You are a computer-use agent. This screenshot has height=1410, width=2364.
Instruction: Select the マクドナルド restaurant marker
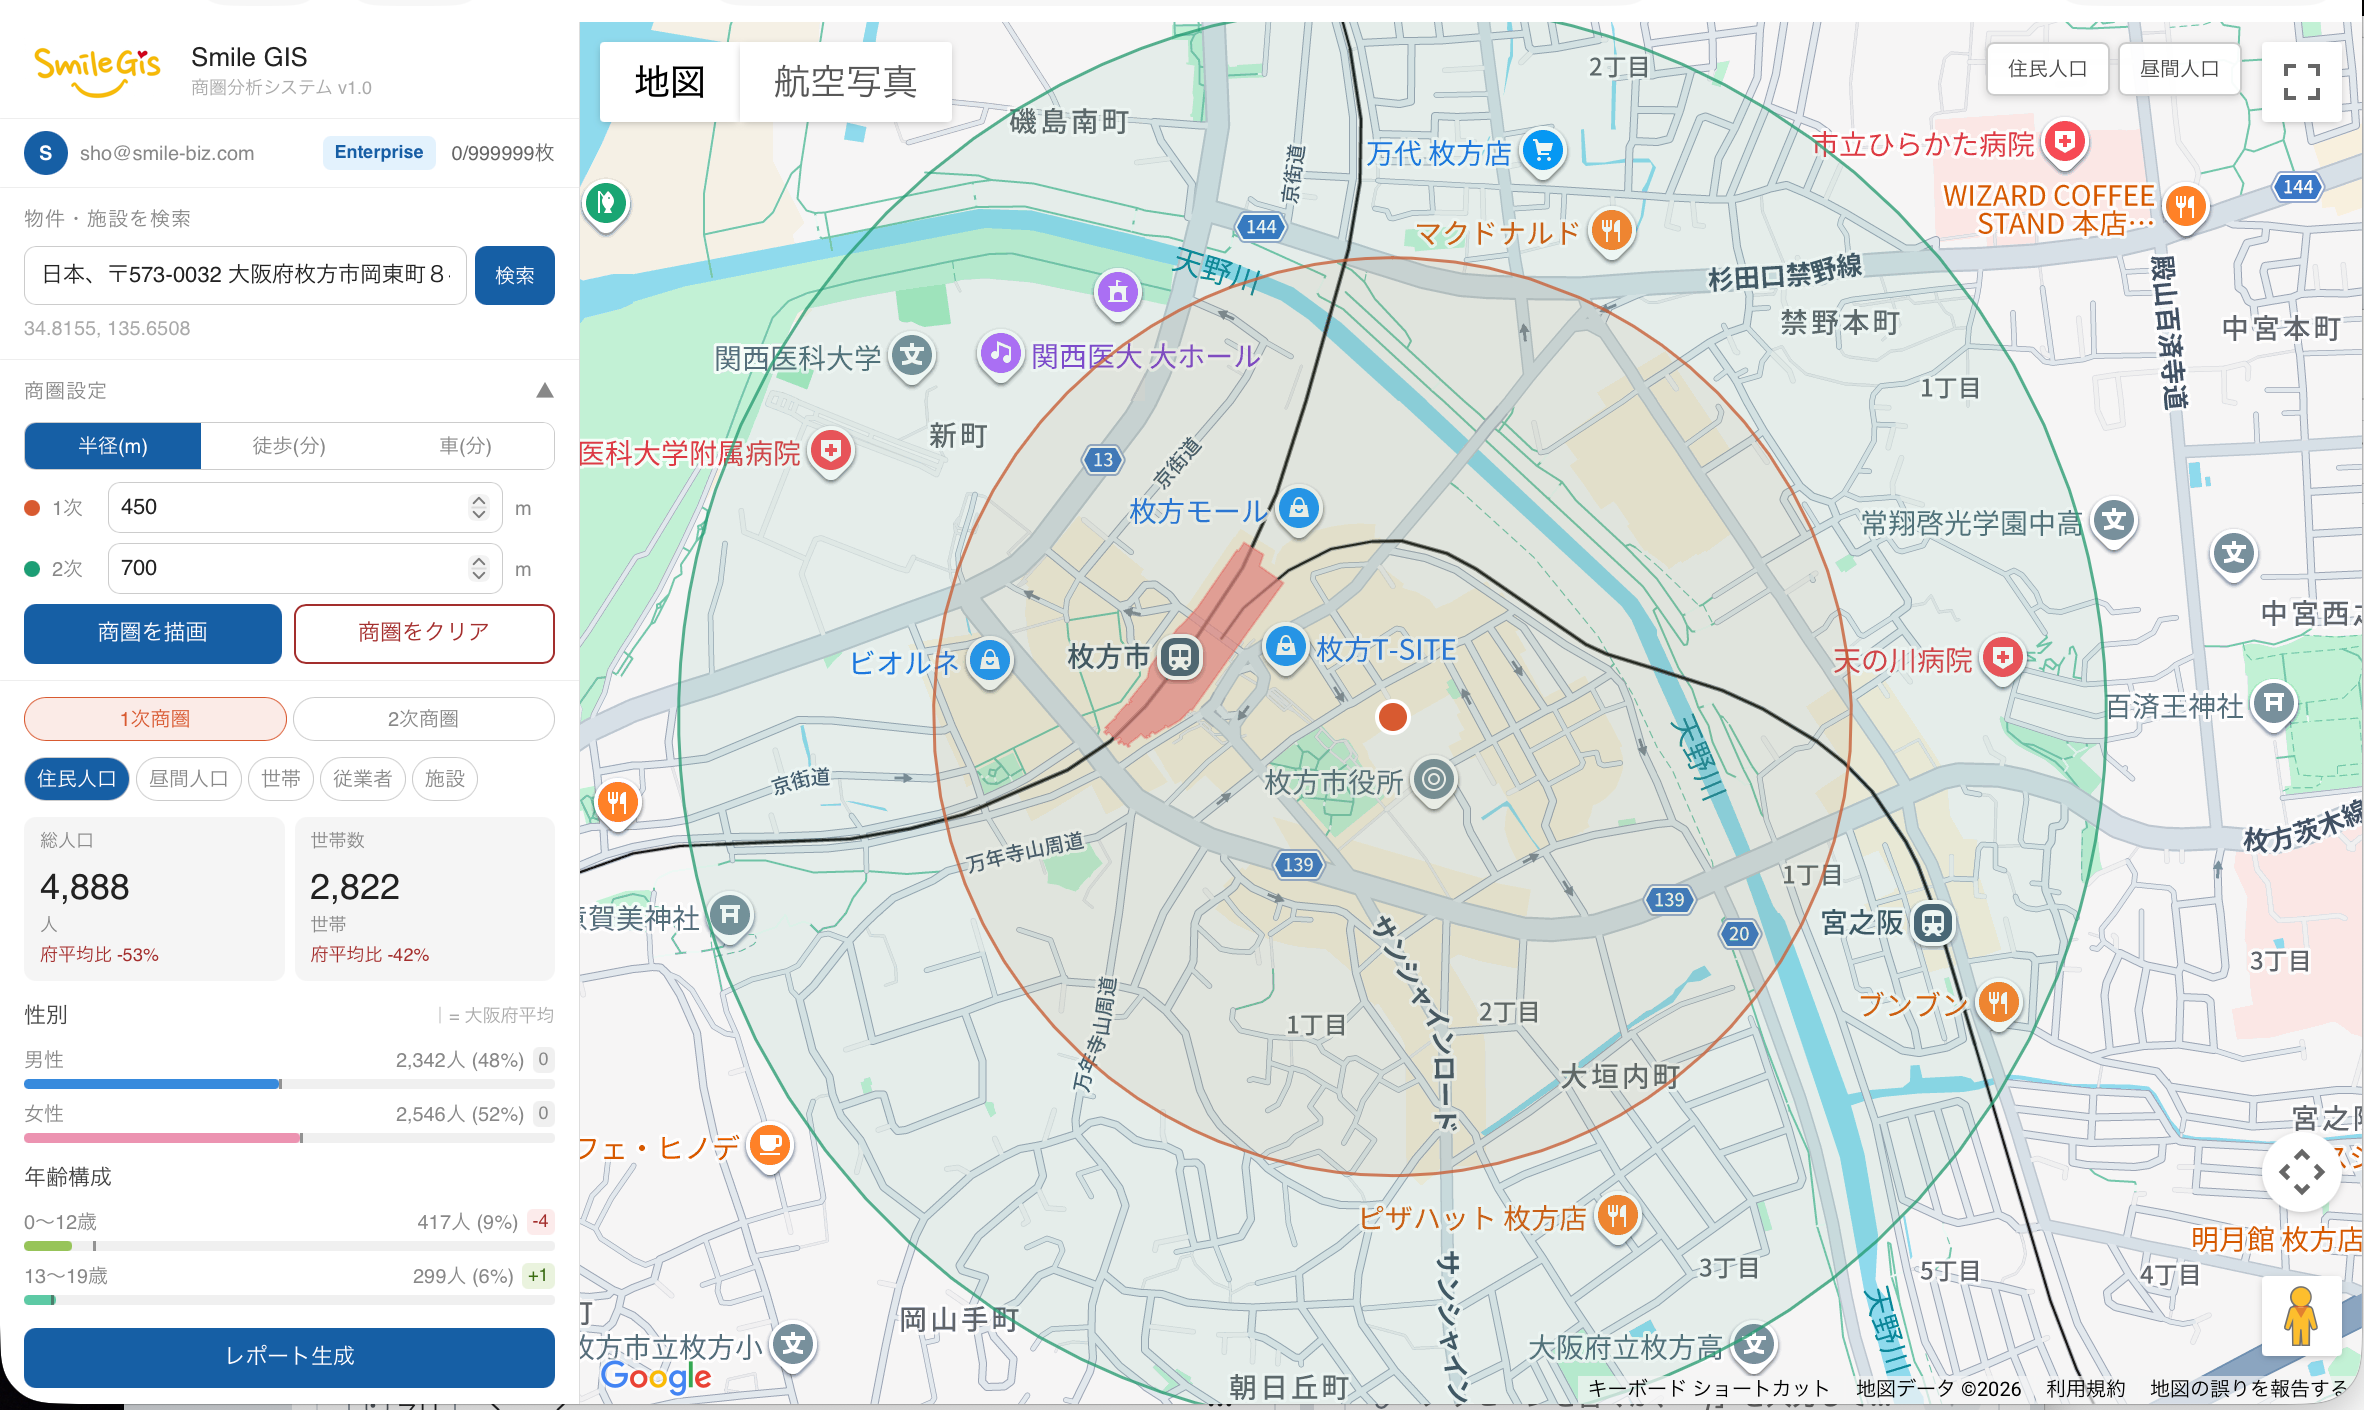click(x=1610, y=231)
